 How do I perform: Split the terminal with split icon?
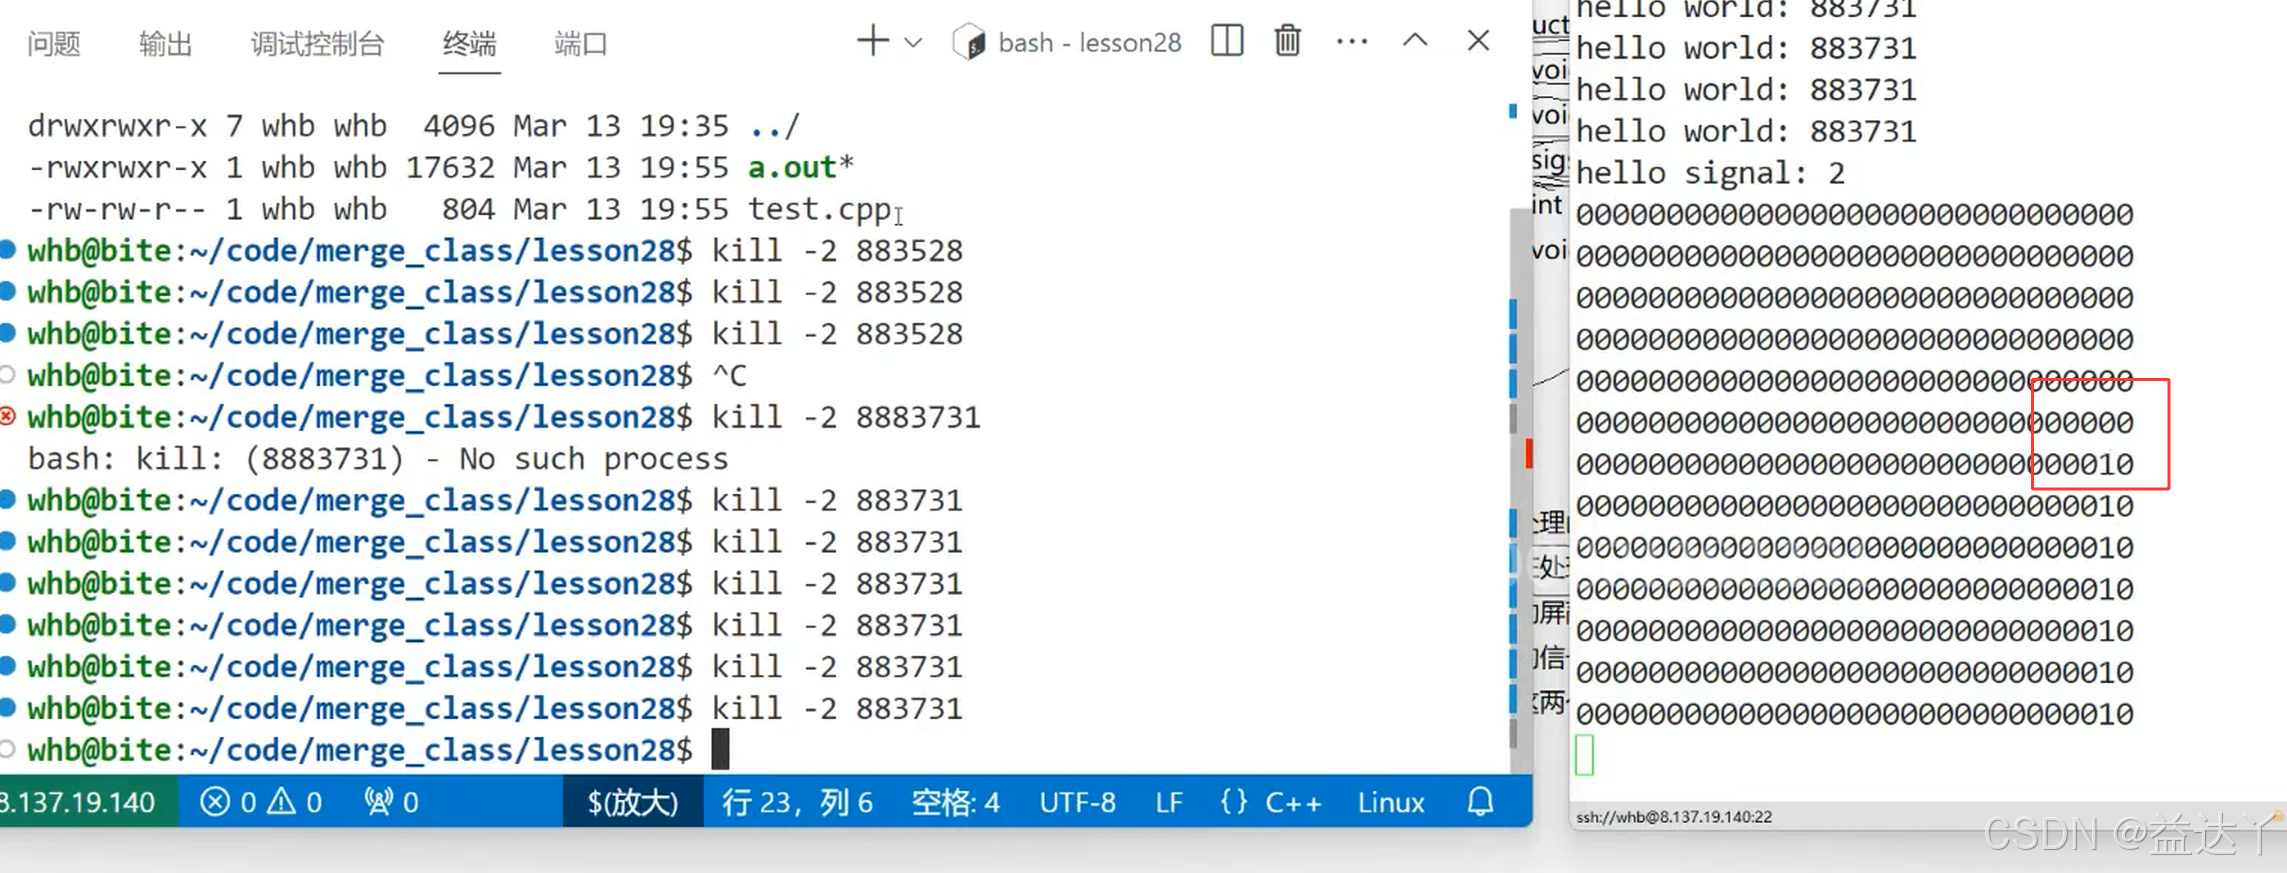(x=1227, y=41)
